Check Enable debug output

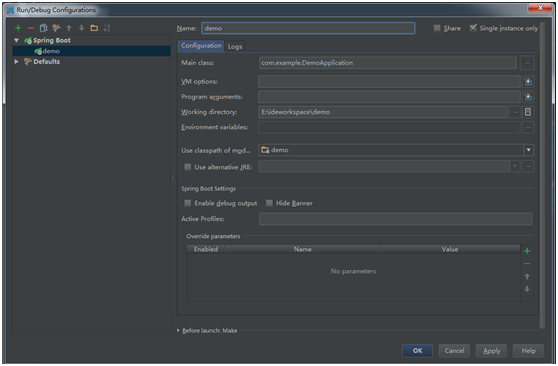188,203
